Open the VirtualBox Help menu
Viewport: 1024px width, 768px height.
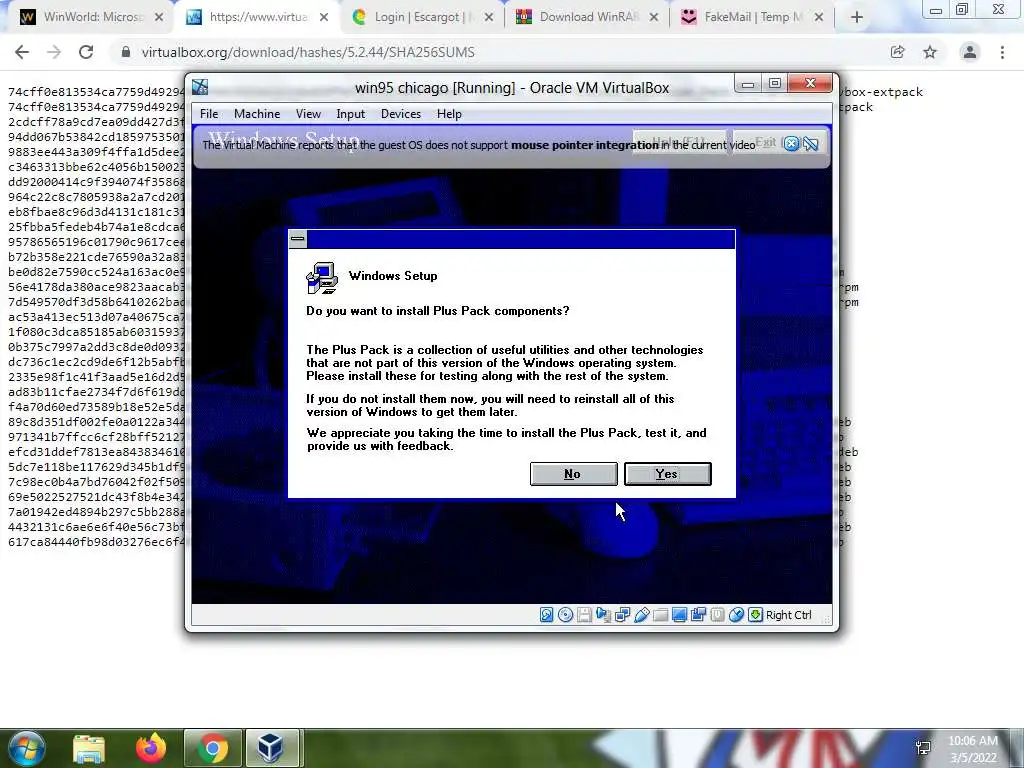point(449,114)
